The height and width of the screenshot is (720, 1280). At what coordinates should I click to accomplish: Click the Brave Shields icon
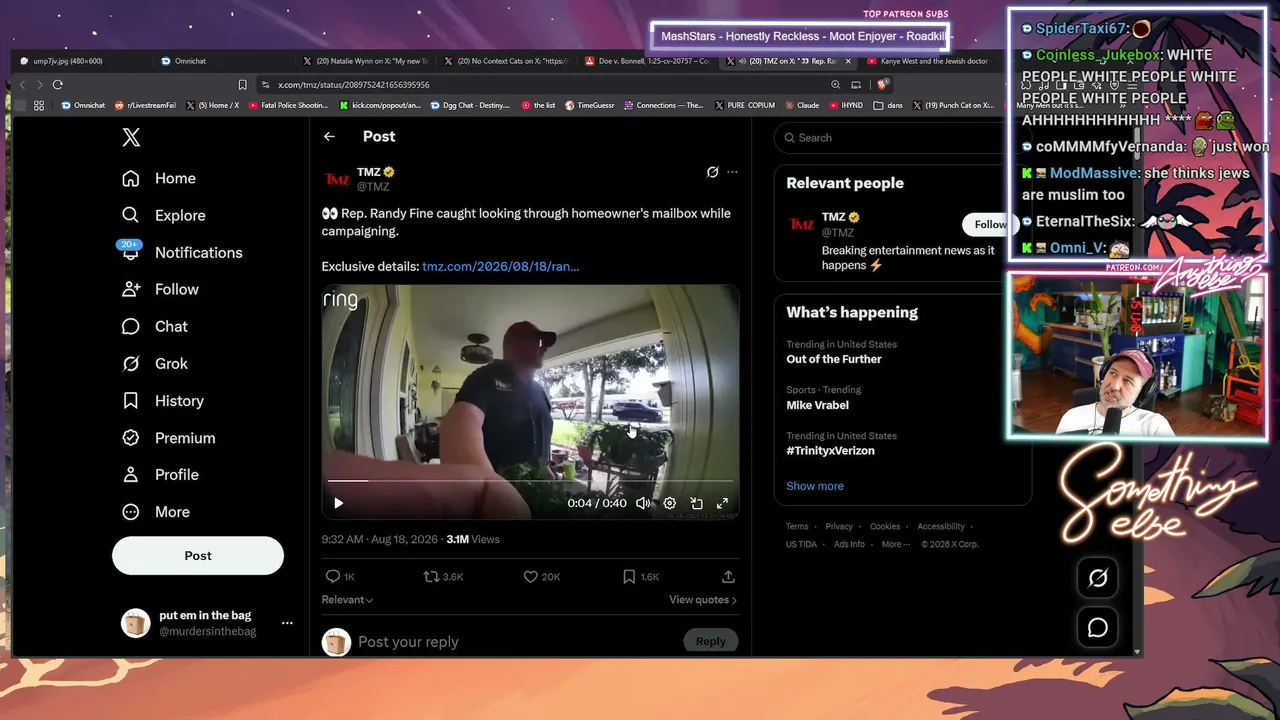pos(882,85)
